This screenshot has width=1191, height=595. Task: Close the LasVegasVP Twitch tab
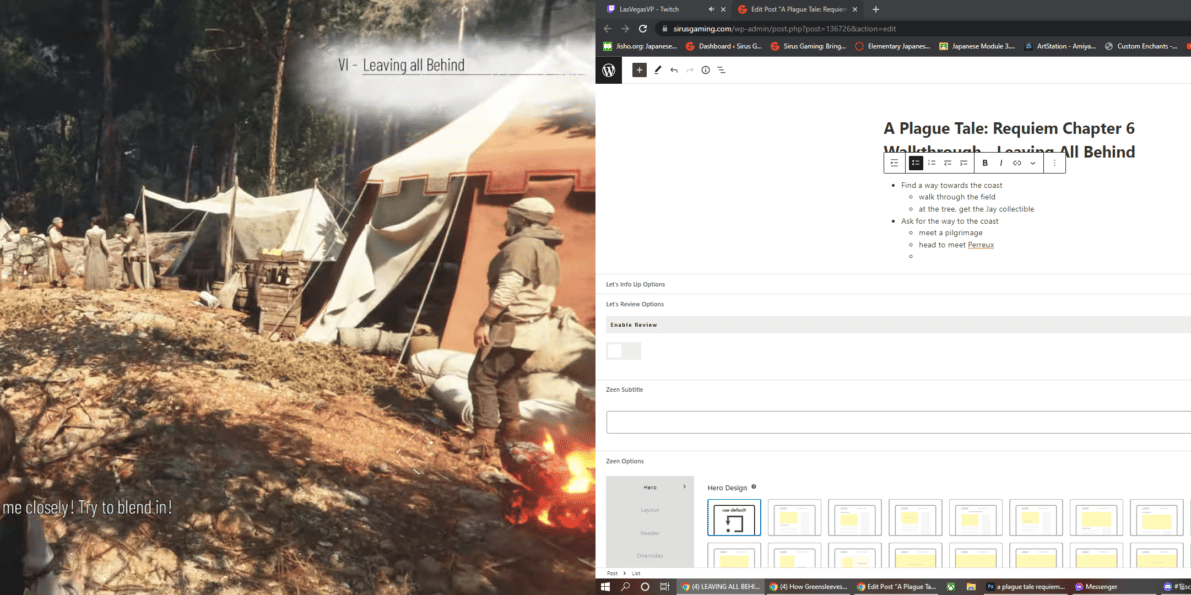(x=723, y=9)
